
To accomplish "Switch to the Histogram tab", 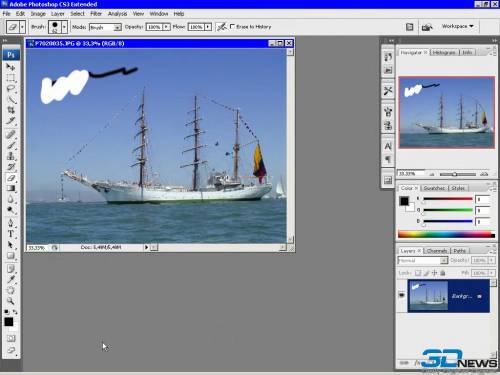I will 444,52.
